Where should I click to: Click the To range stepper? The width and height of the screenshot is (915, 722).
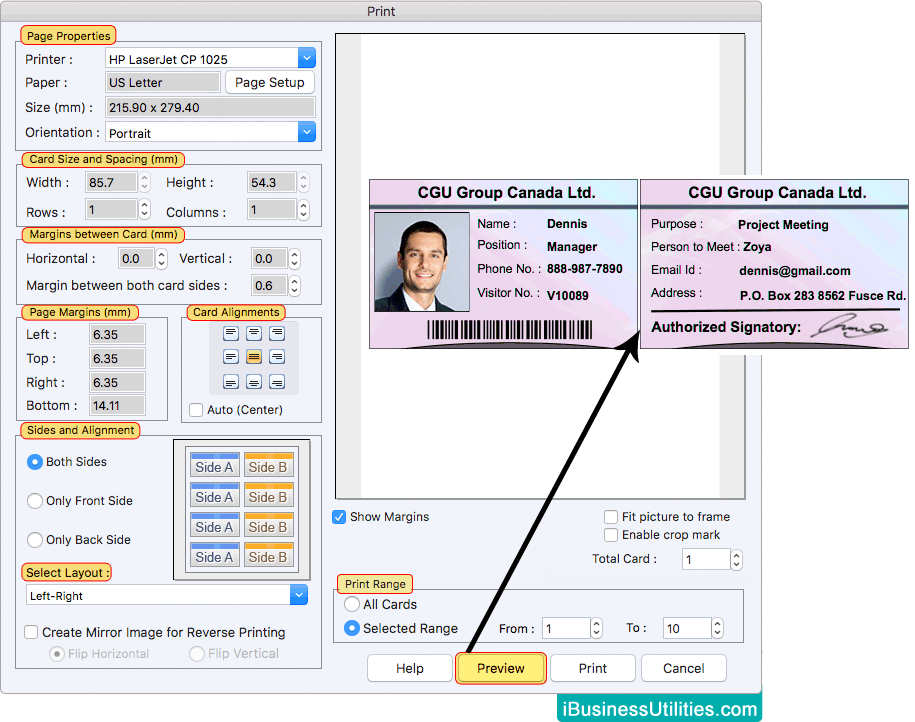pos(718,628)
